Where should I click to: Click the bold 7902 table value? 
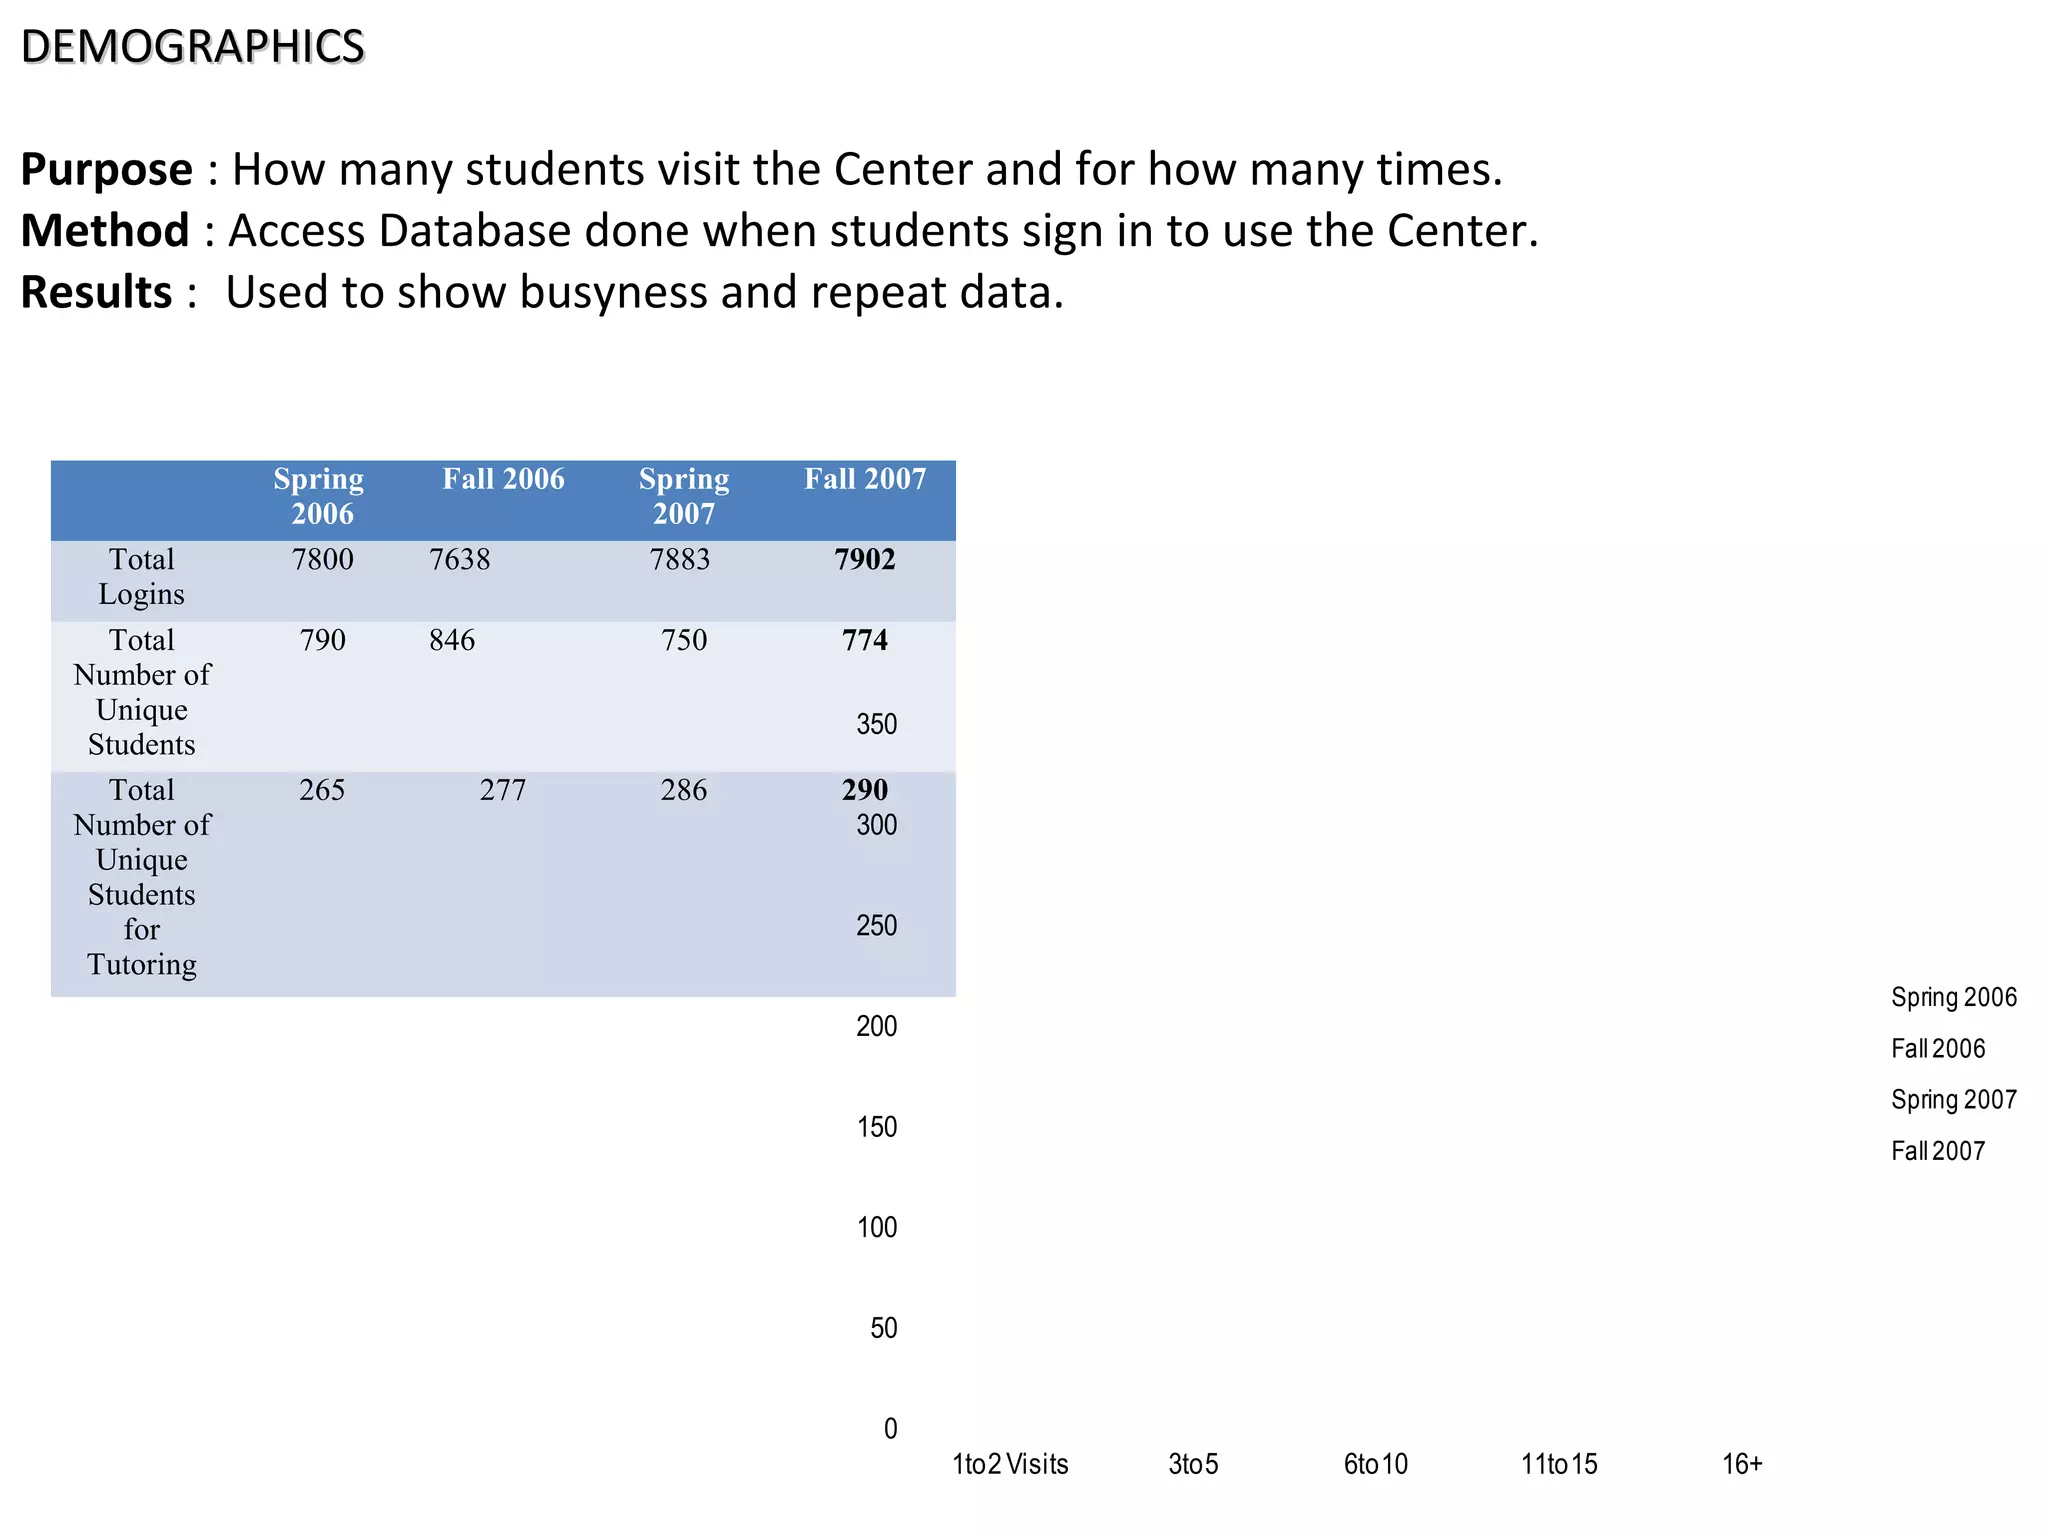pos(865,560)
